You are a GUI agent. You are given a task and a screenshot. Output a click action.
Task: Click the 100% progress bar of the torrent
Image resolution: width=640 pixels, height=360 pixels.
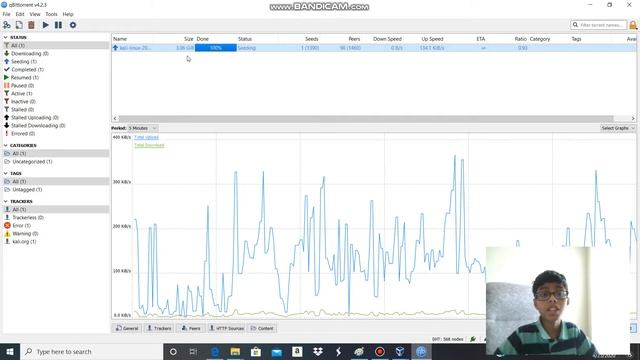(216, 48)
